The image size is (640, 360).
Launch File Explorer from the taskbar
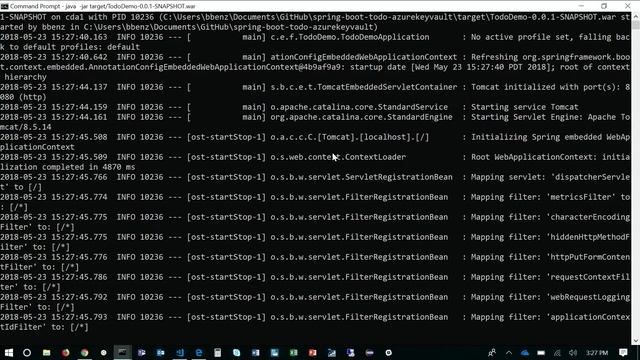coord(47,353)
